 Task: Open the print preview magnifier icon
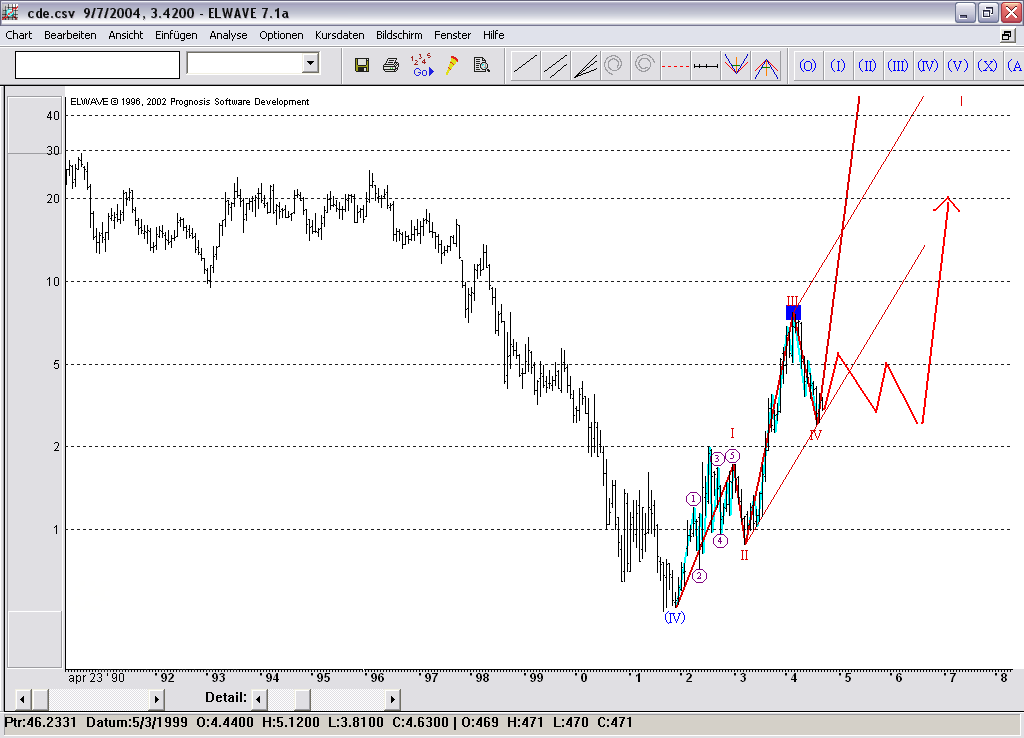pos(482,65)
